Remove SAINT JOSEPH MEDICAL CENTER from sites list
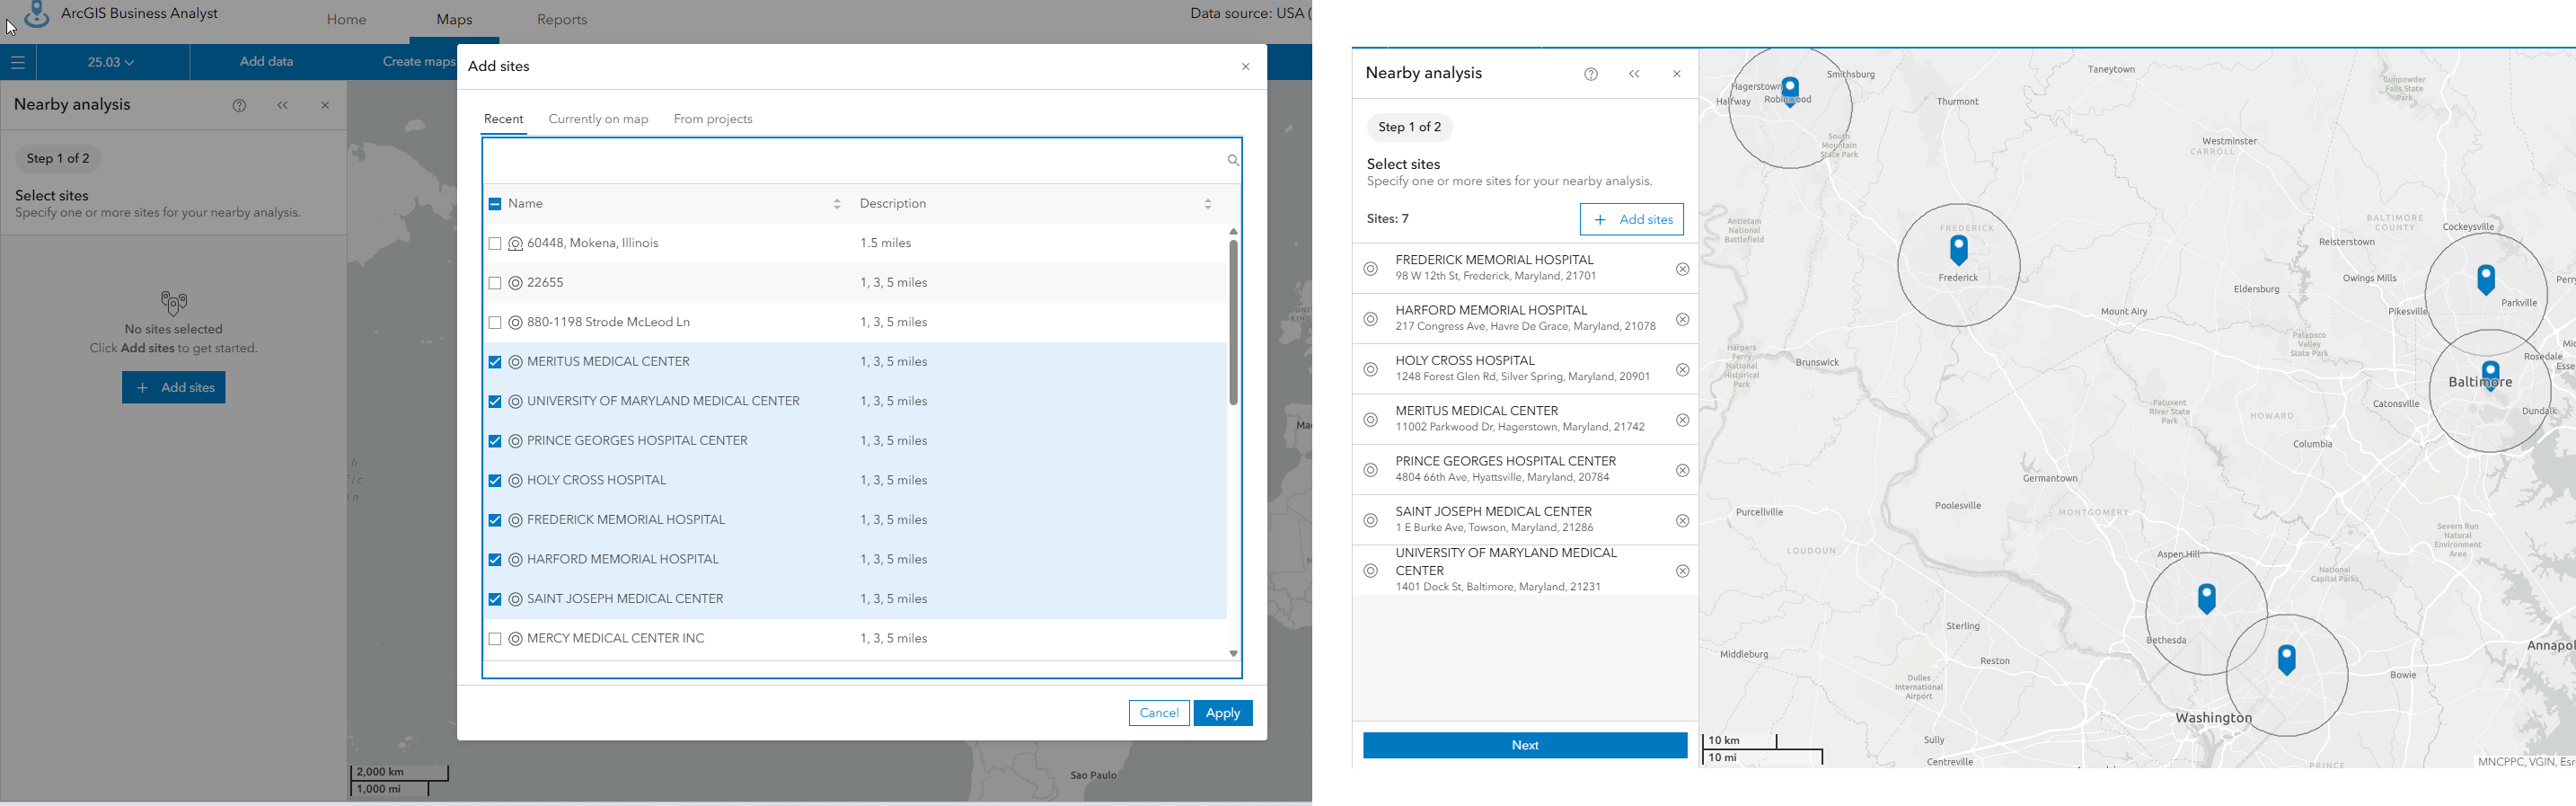2576x806 pixels. (x=1682, y=521)
